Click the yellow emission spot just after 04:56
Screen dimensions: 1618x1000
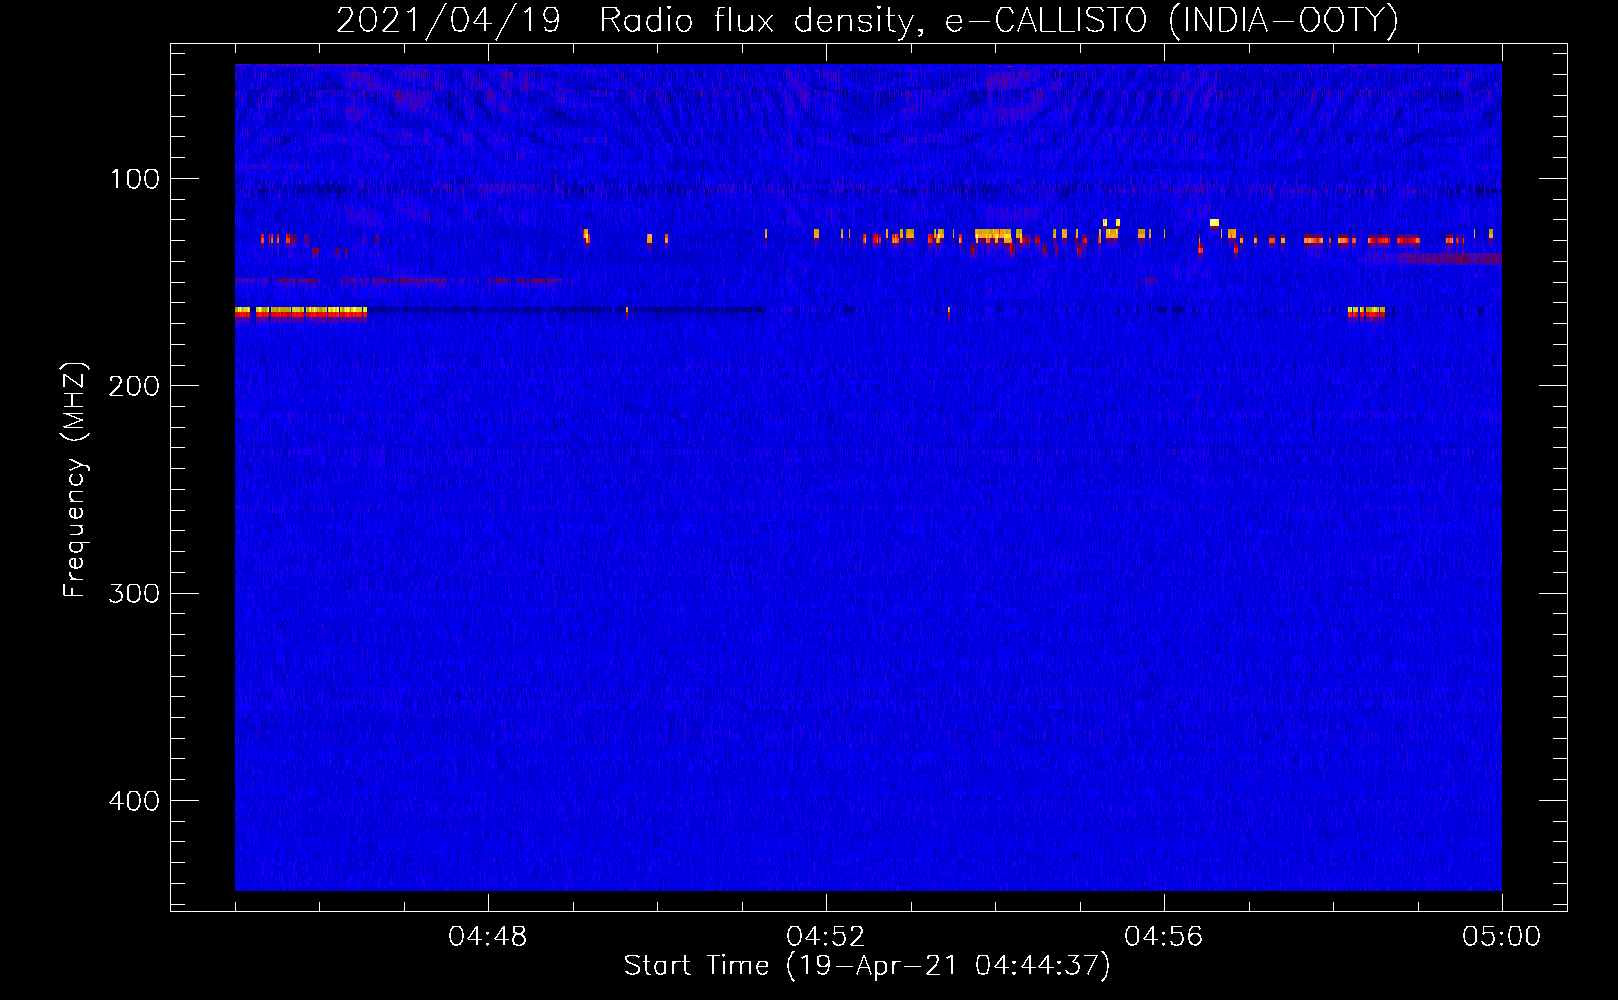point(1214,223)
